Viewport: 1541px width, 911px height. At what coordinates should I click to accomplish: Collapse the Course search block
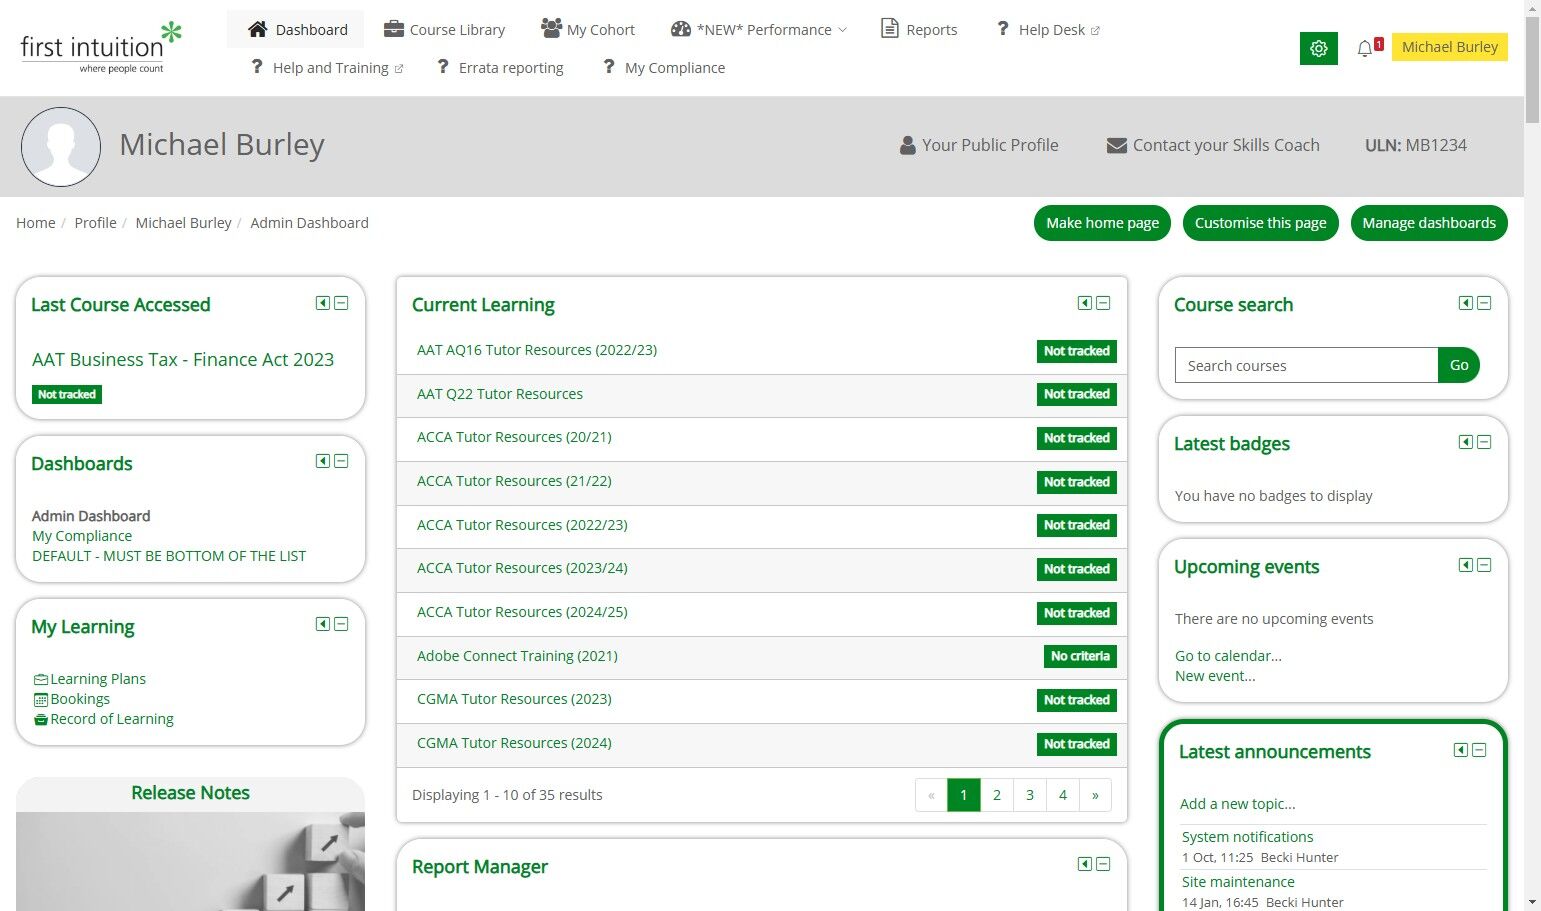[1484, 303]
